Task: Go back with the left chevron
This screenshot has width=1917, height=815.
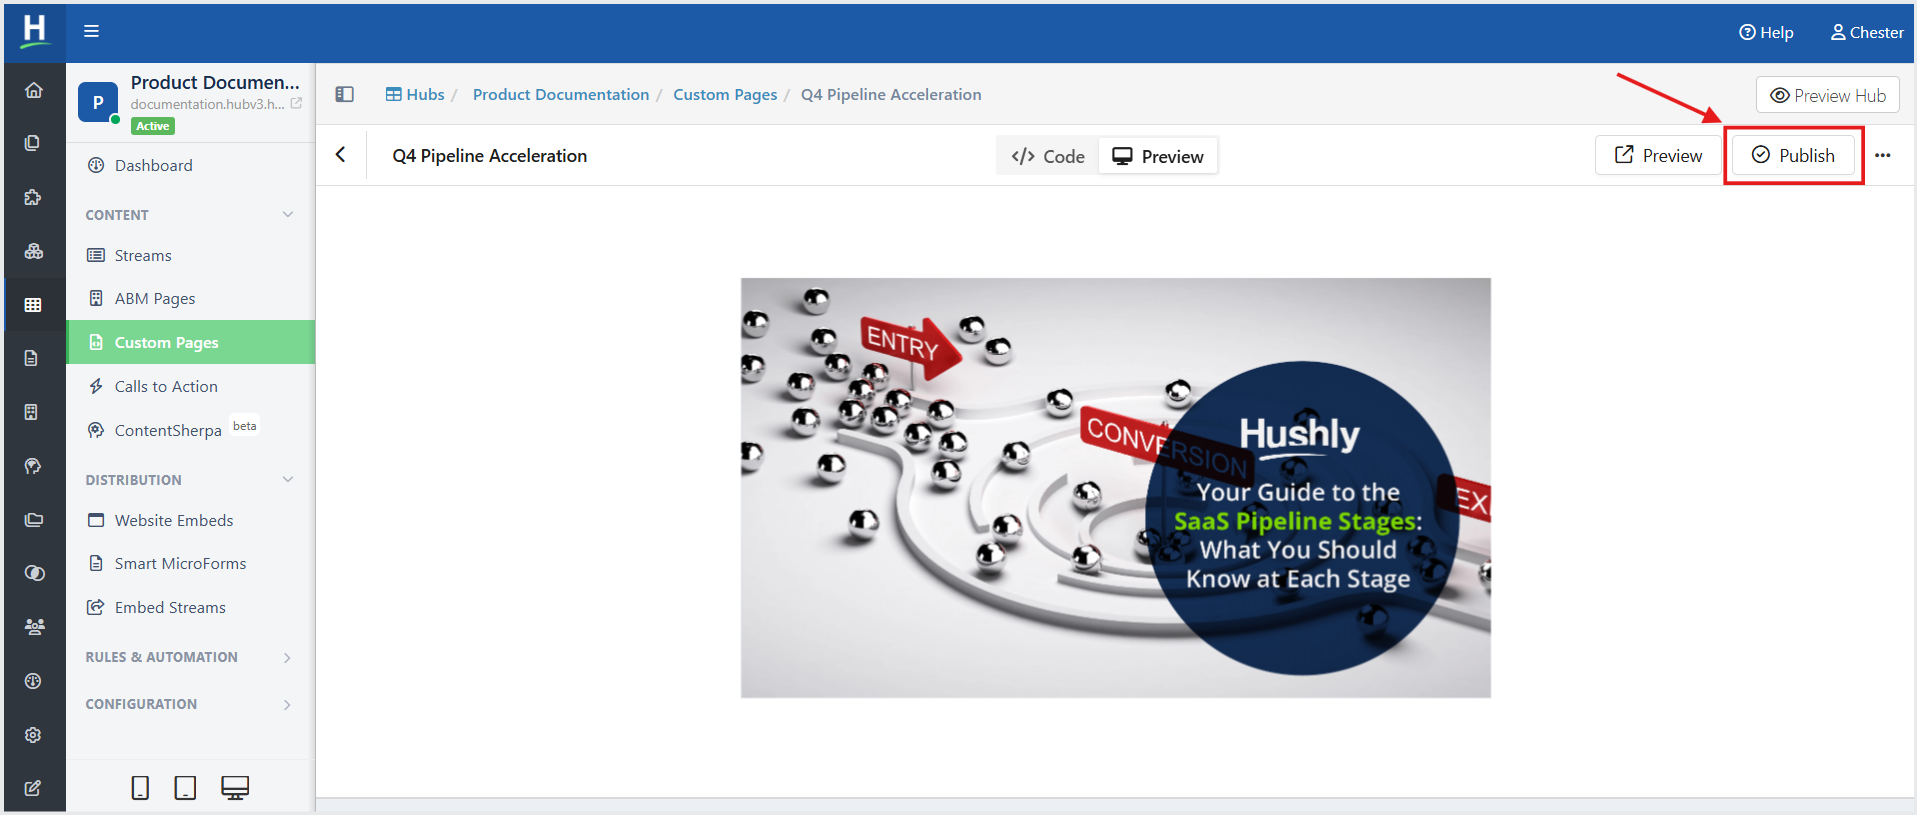Action: pos(341,155)
